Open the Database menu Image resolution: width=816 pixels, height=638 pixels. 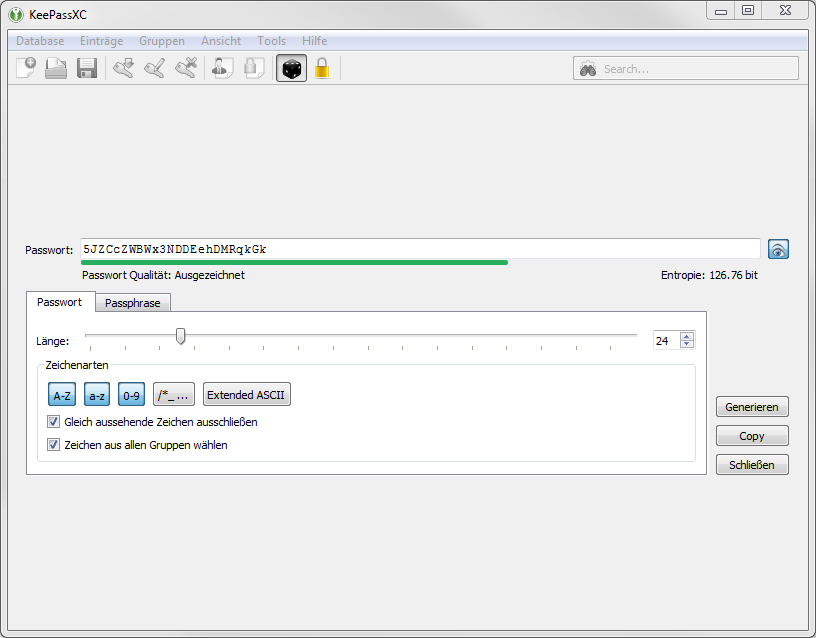[x=40, y=41]
